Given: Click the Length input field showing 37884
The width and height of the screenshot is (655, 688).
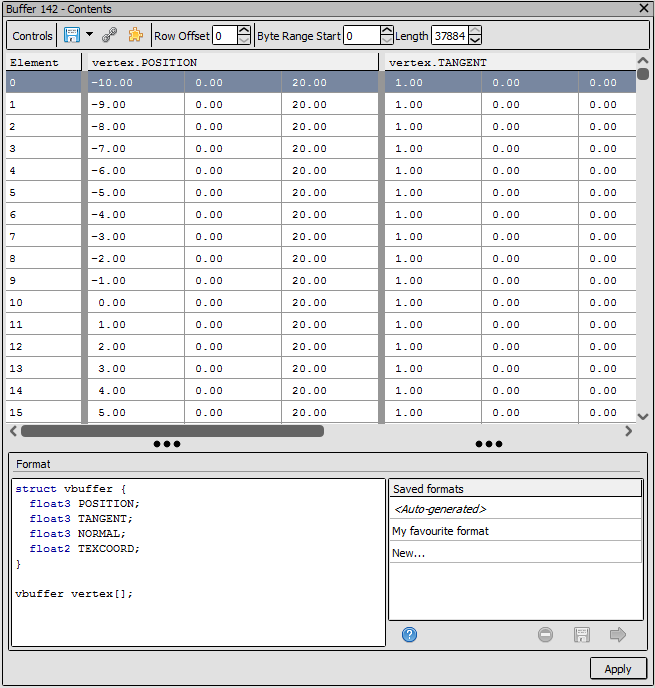Looking at the screenshot, I should 450,36.
